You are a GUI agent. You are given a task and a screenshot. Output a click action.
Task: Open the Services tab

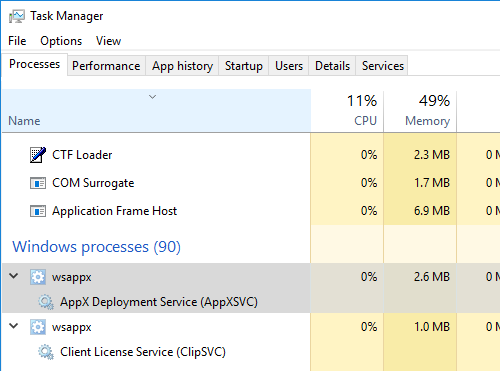pos(383,66)
